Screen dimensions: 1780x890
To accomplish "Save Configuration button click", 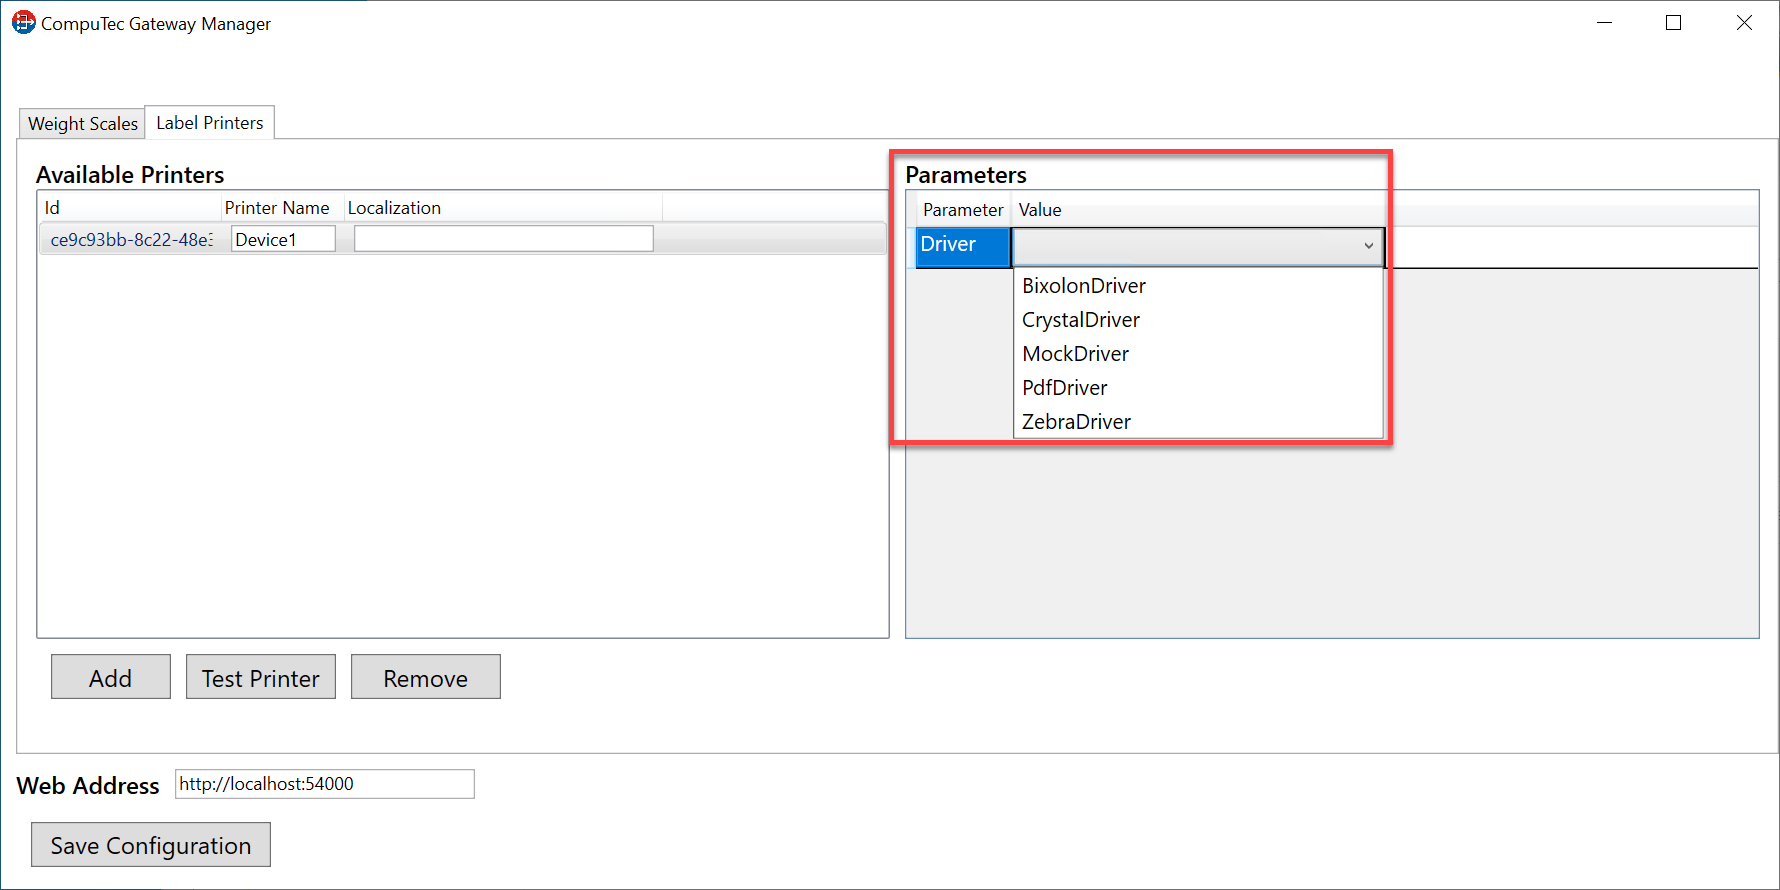I will [x=151, y=845].
